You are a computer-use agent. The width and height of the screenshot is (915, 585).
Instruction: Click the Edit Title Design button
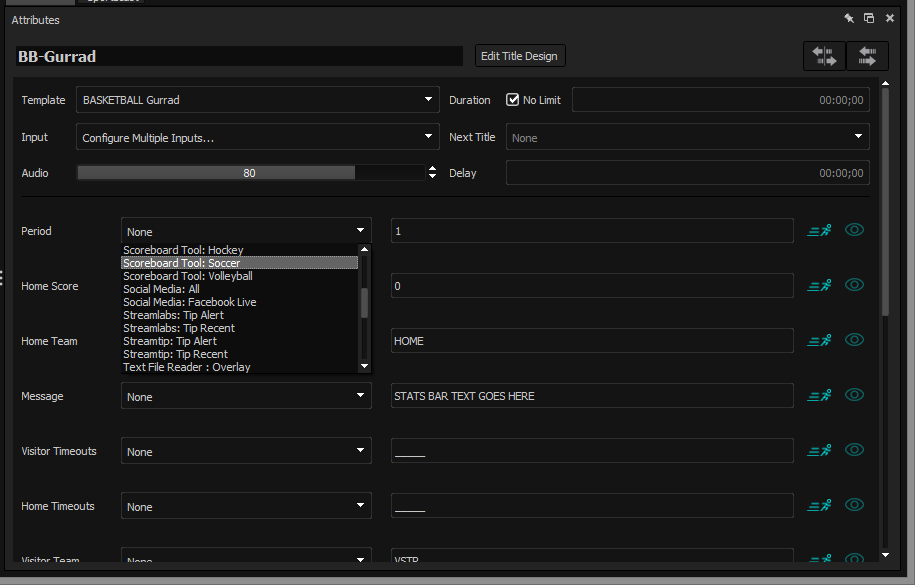point(519,56)
